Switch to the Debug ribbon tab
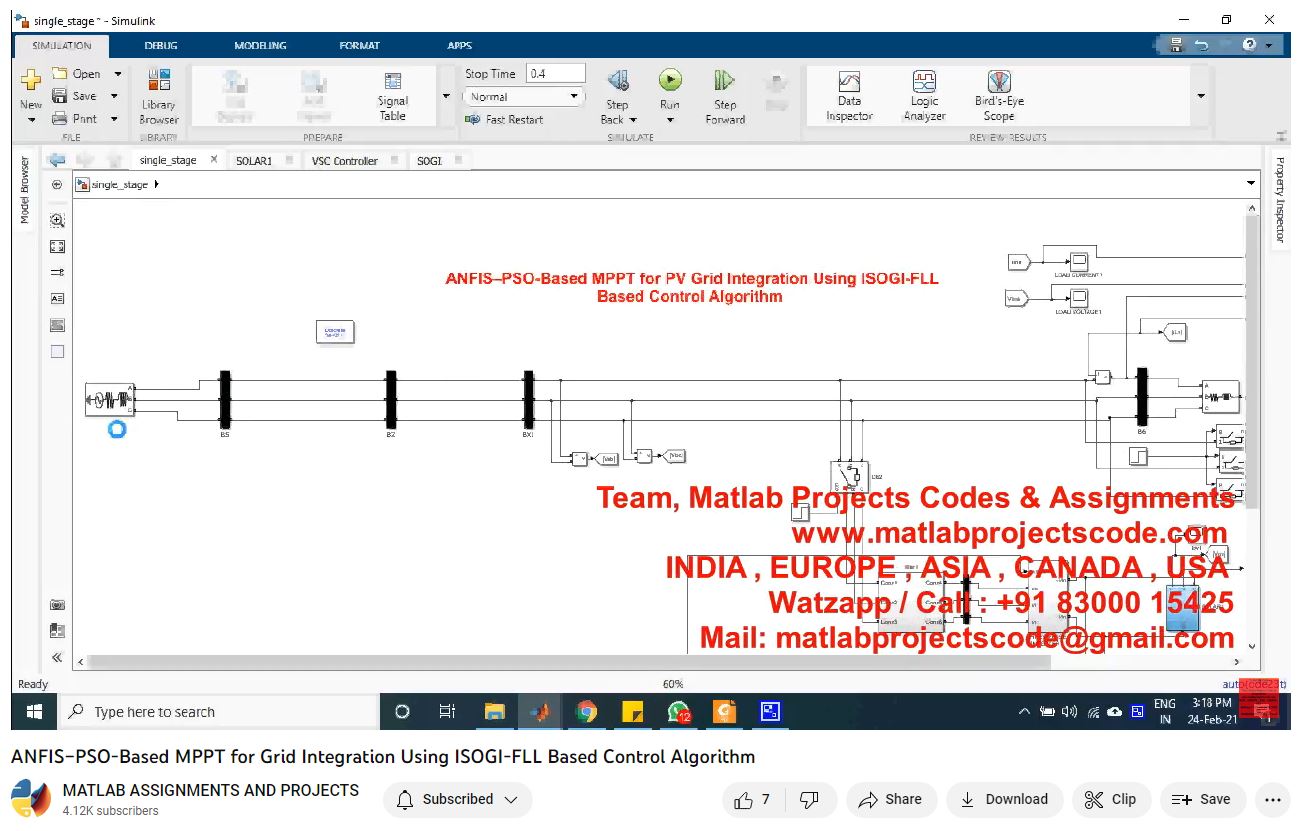Viewport: 1301px width, 831px height. point(161,45)
